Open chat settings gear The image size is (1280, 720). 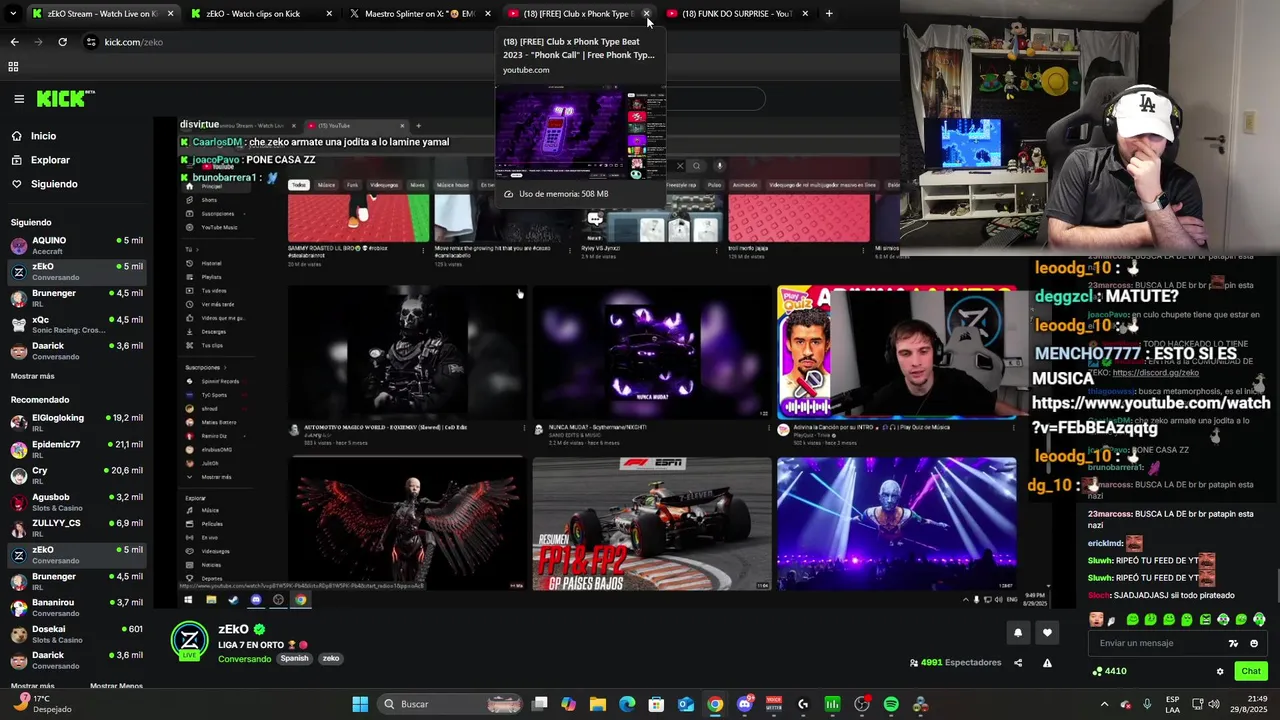pos(1219,671)
